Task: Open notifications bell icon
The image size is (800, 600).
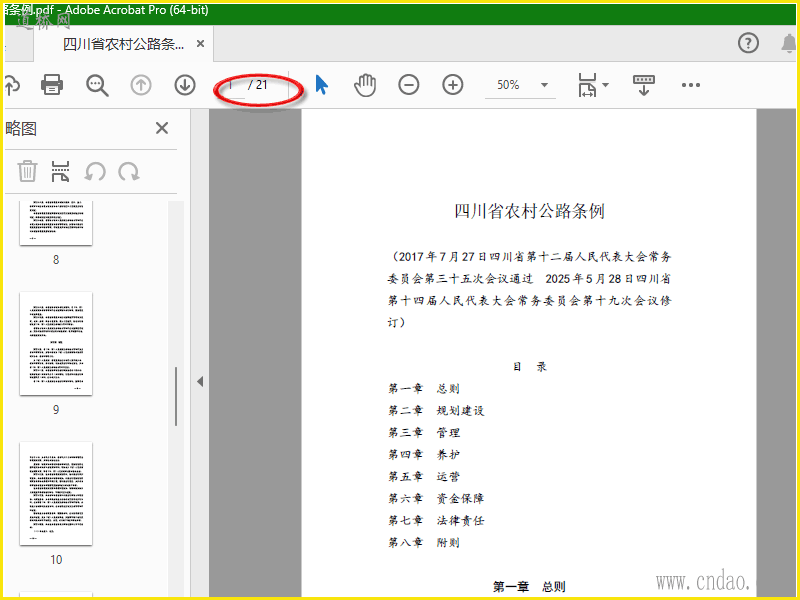Action: click(789, 43)
